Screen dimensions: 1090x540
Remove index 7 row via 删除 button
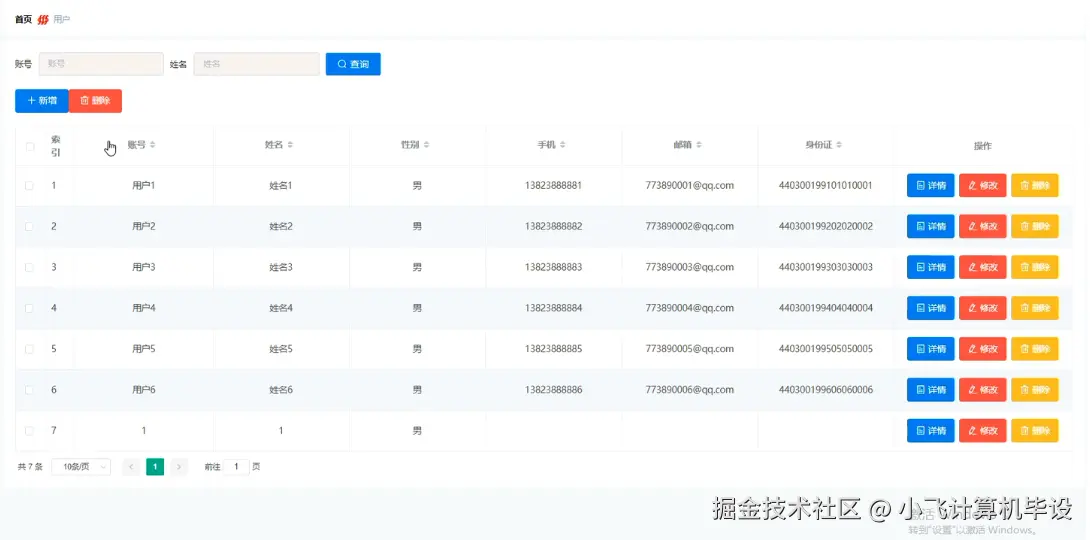(1034, 431)
